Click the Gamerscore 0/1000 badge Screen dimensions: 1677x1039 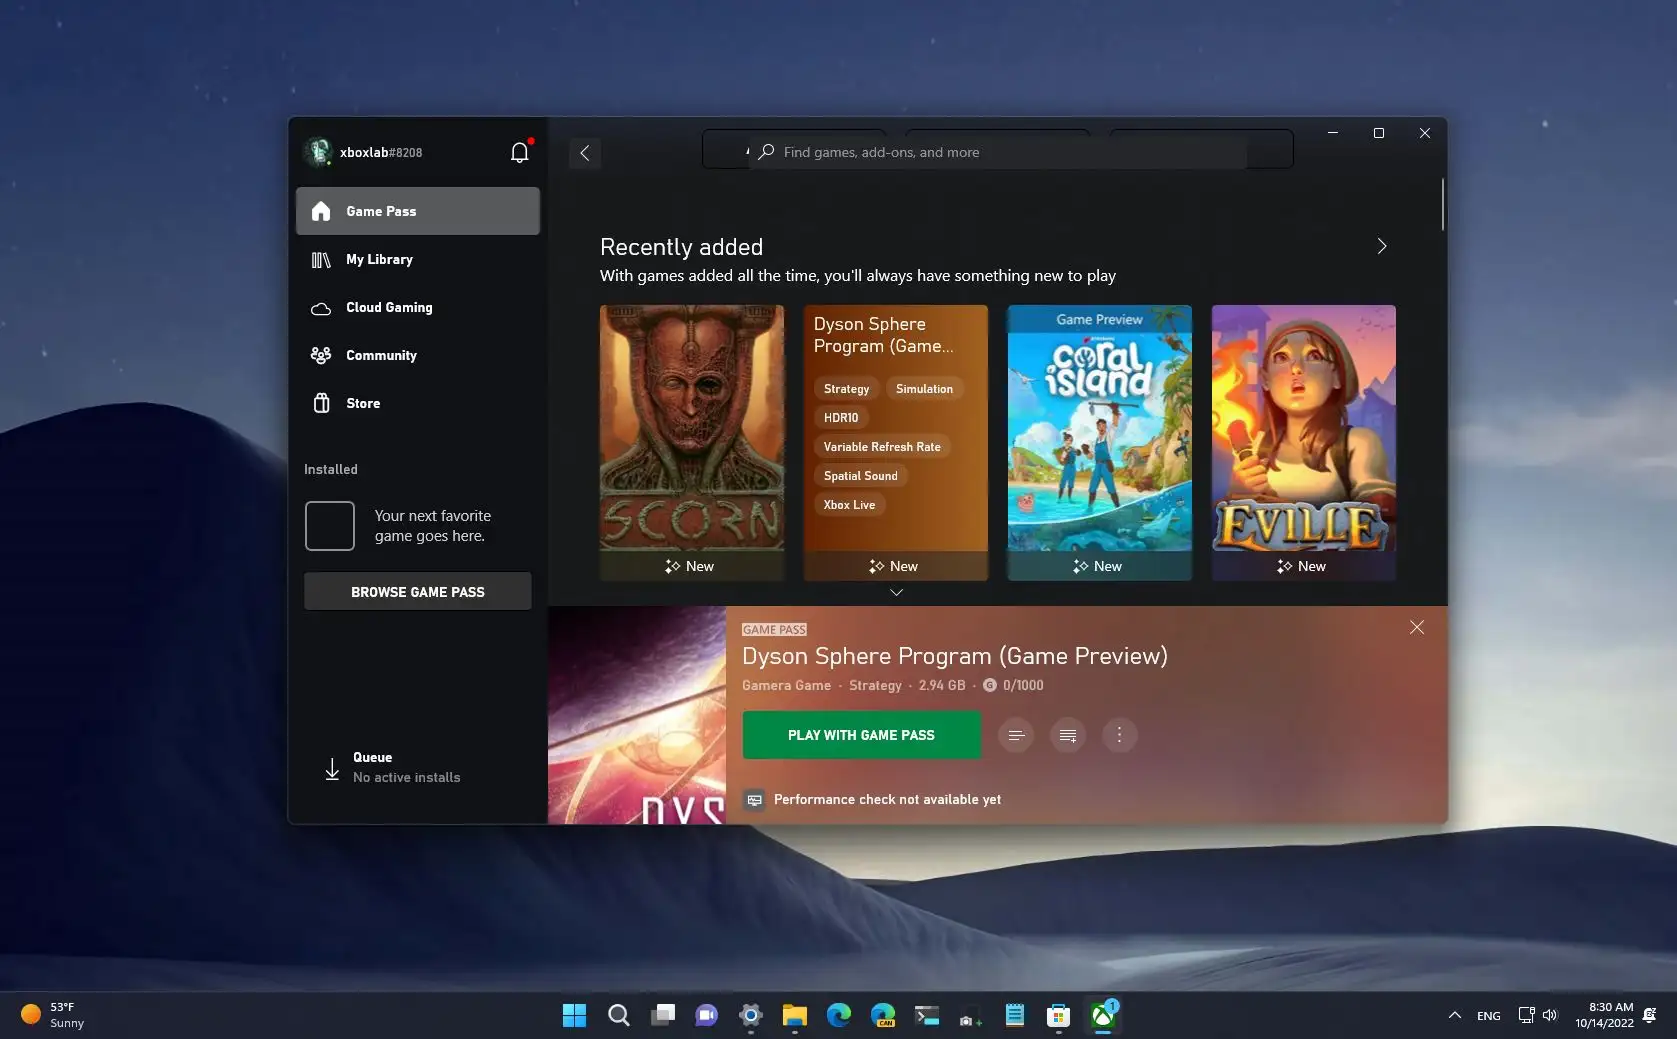pos(1013,685)
